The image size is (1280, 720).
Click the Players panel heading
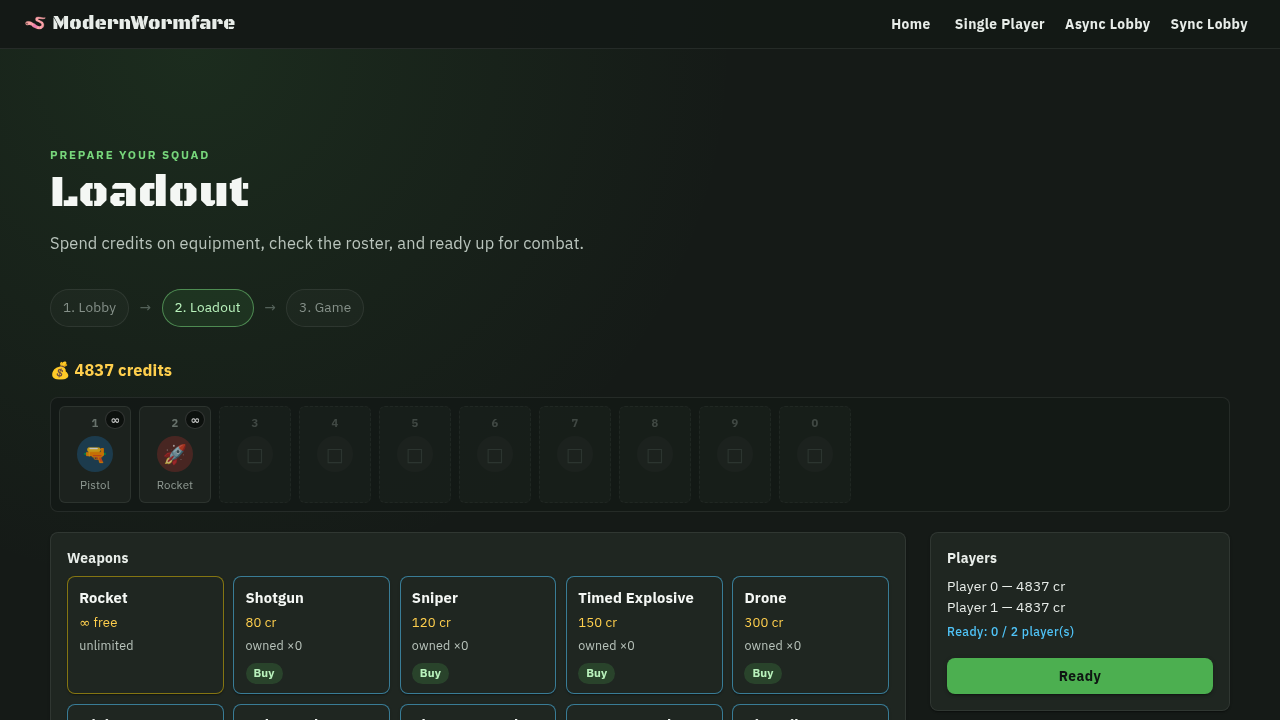pyautogui.click(x=972, y=558)
